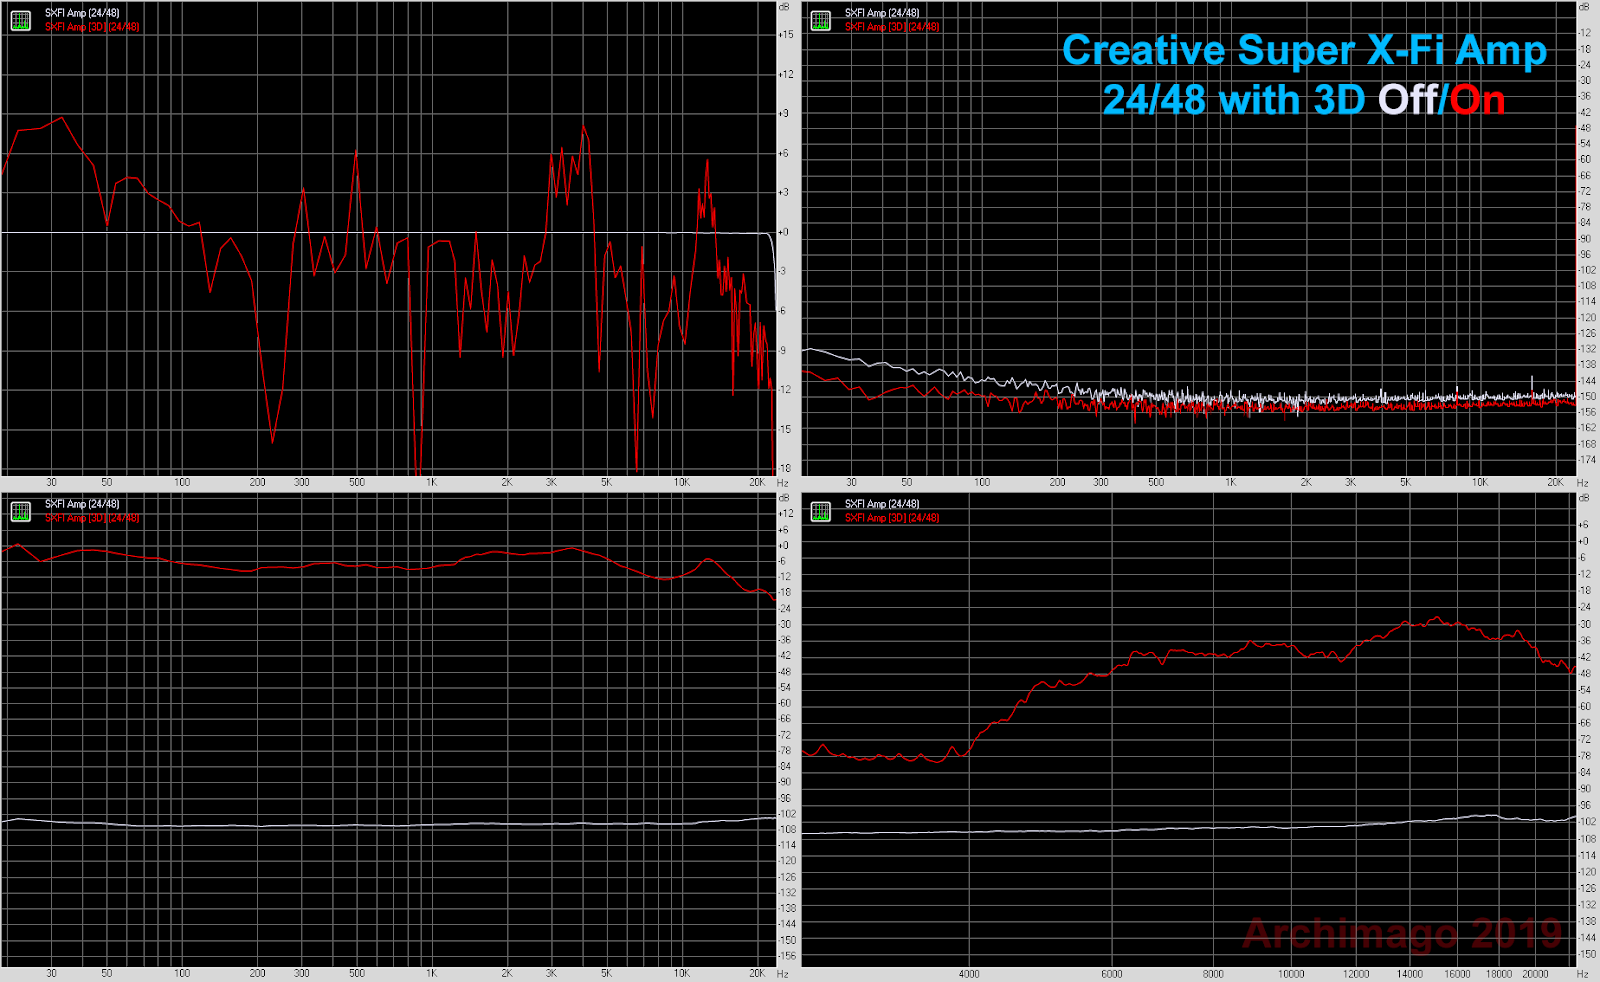Click the '20000' frequency axis label
Screen dimensions: 1600x982
click(1535, 974)
